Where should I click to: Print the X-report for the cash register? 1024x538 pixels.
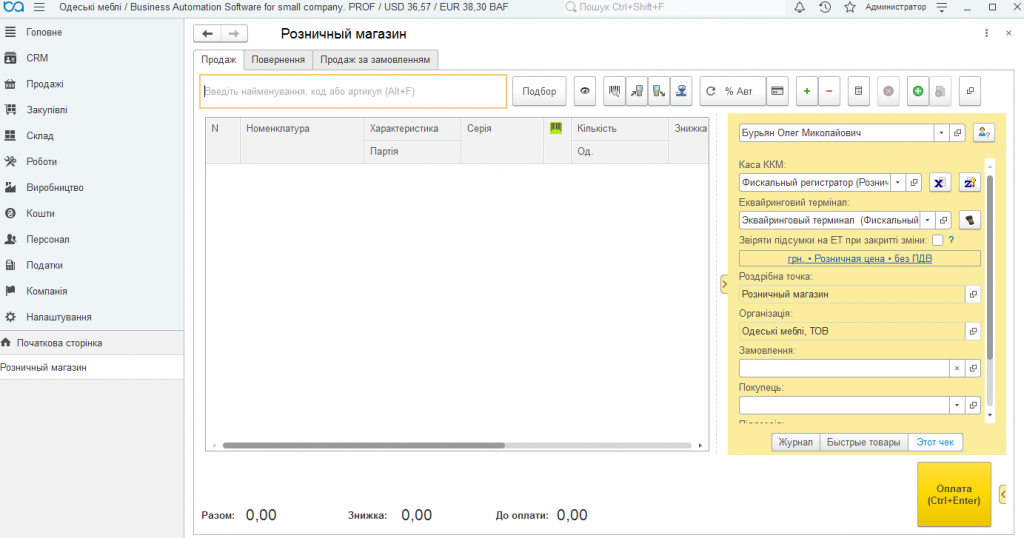point(938,183)
